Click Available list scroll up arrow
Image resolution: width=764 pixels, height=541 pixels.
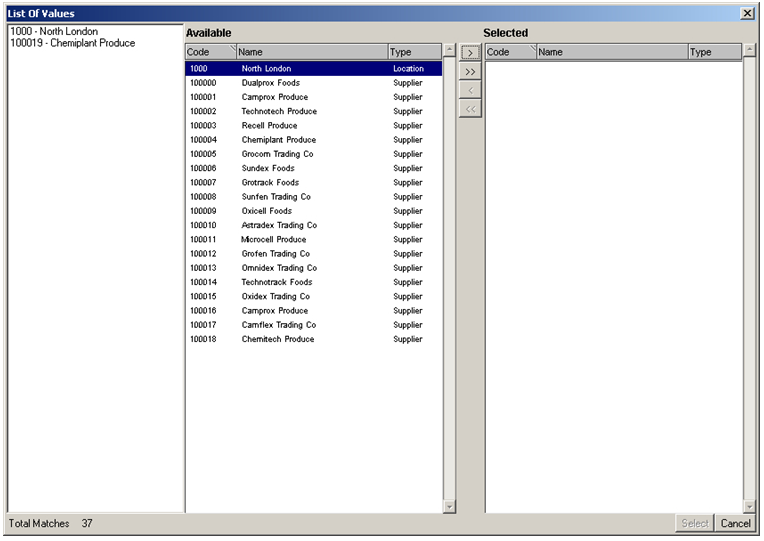click(449, 50)
